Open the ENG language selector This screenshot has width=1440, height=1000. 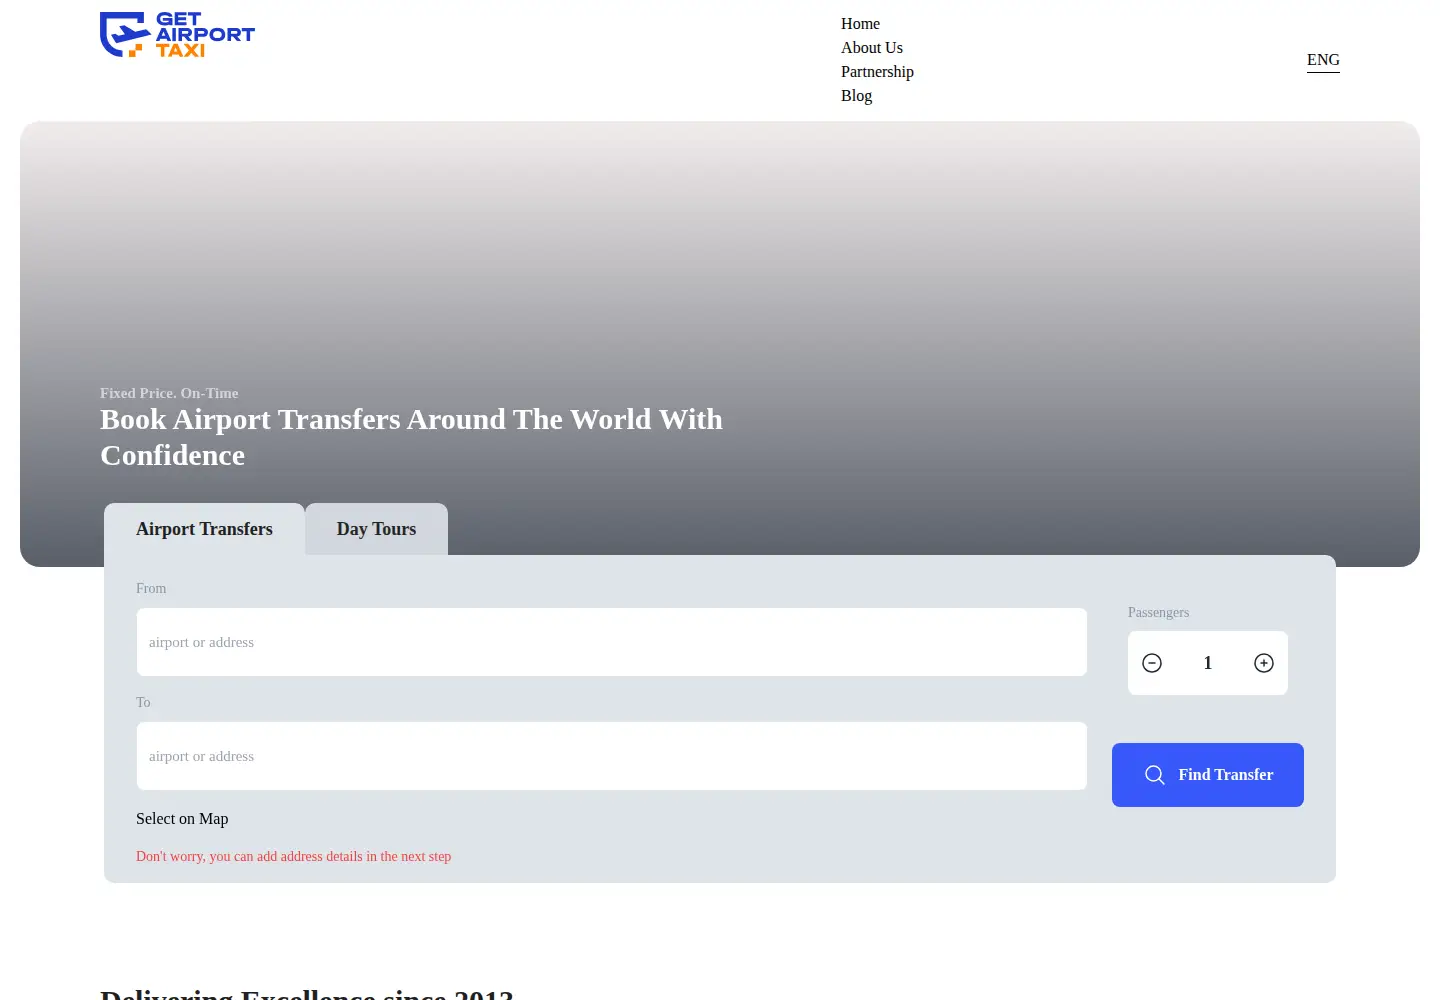point(1323,60)
